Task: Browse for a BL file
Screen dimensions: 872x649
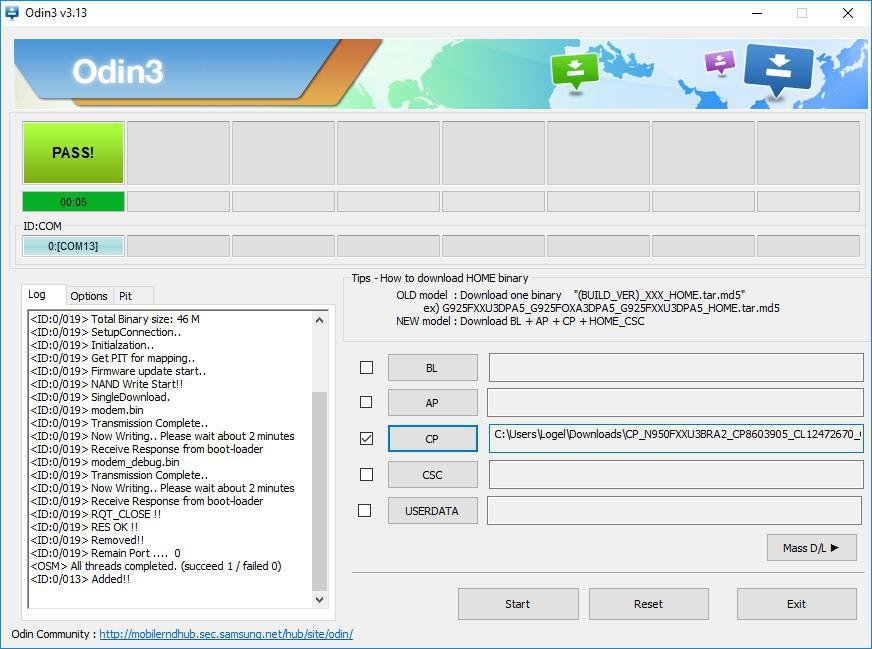Action: click(x=432, y=368)
